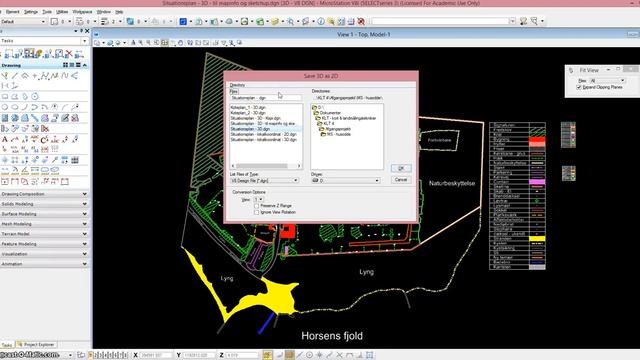Click OK in Save 3D as 2D dialog

401,168
